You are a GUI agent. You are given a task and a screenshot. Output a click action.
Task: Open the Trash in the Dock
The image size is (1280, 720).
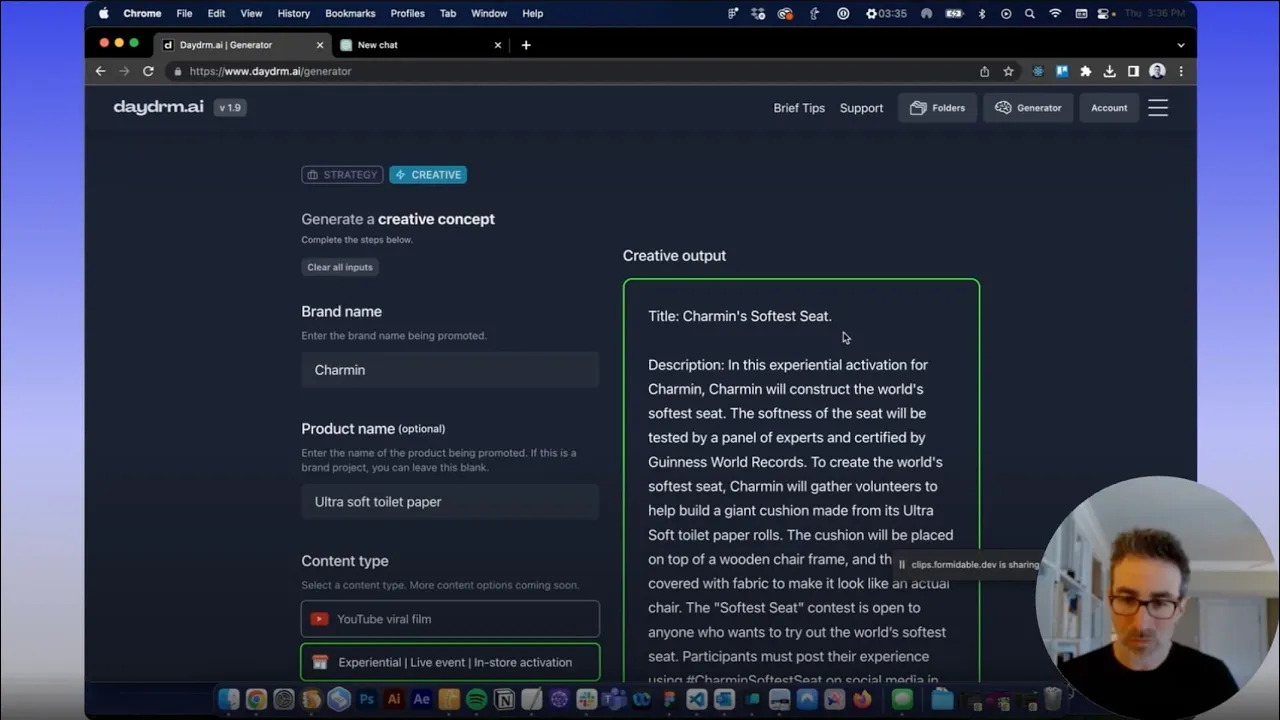[x=1052, y=700]
